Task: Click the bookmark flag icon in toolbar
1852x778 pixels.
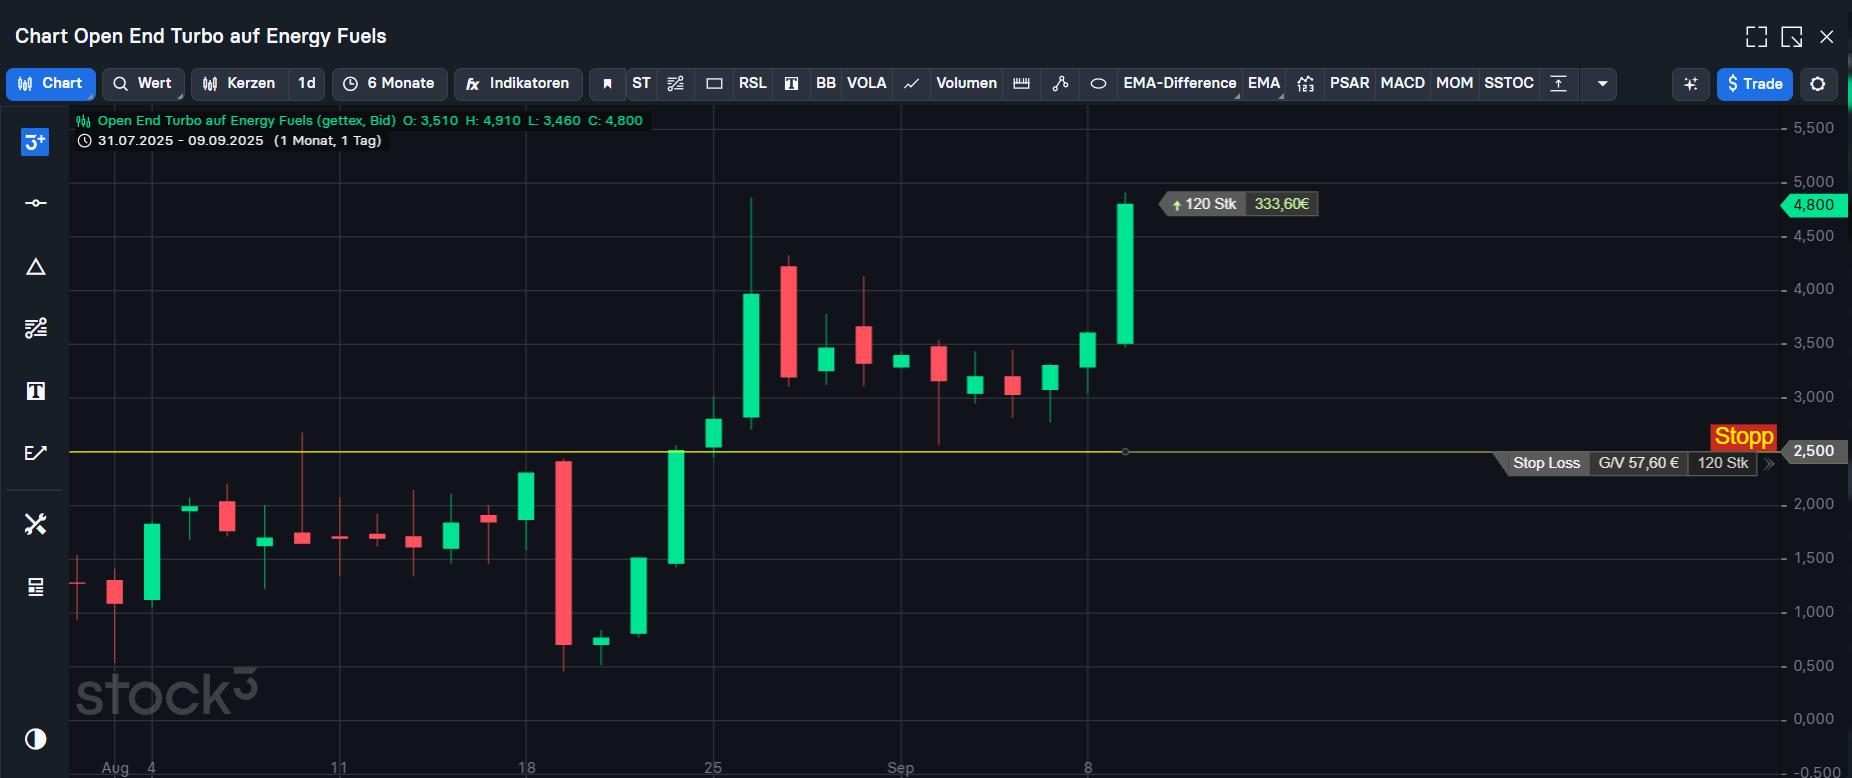Action: point(607,84)
